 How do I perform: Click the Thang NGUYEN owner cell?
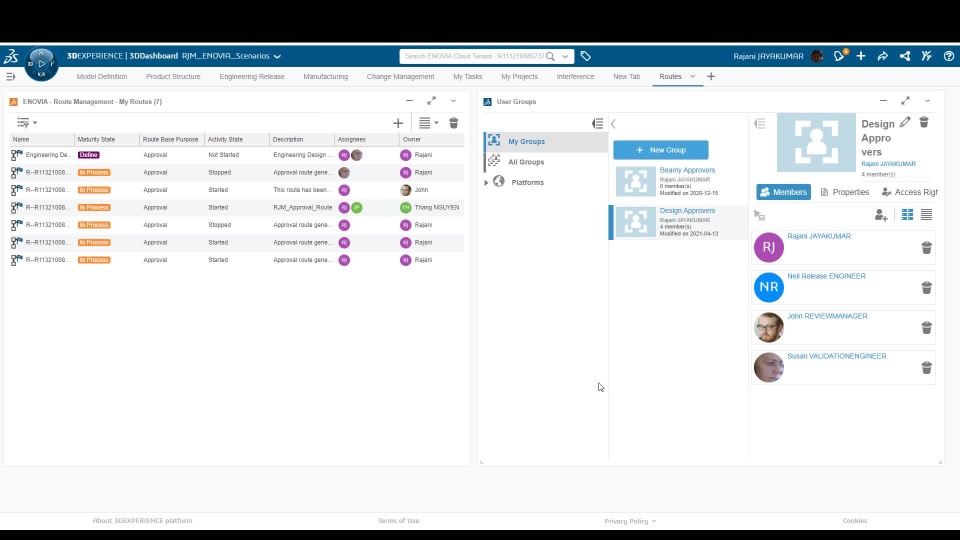point(430,208)
